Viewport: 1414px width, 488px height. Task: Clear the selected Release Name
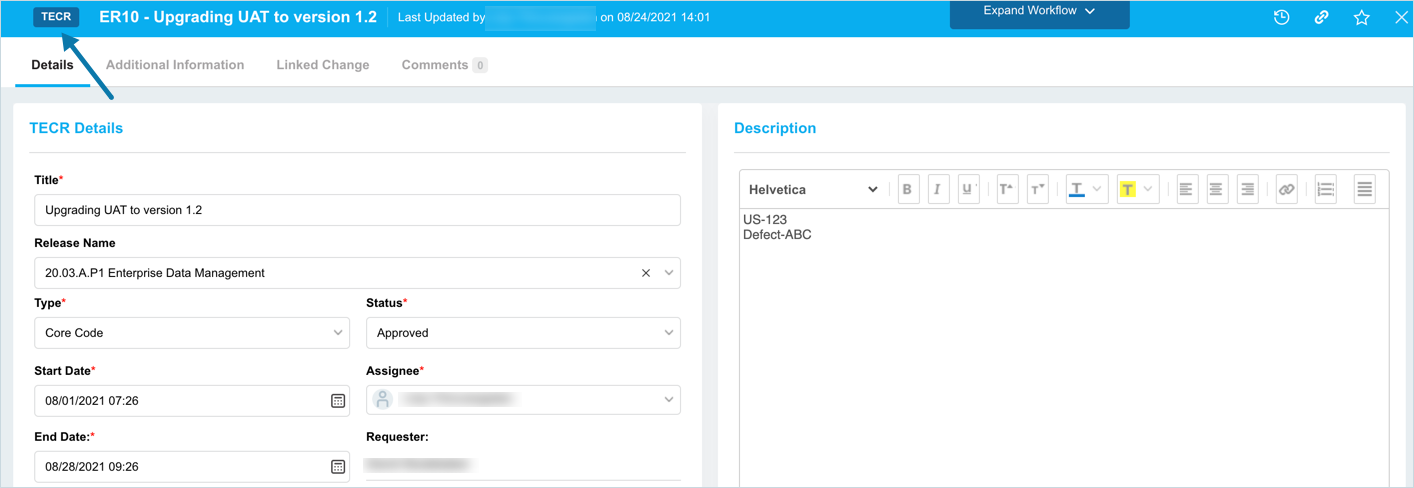click(x=646, y=273)
